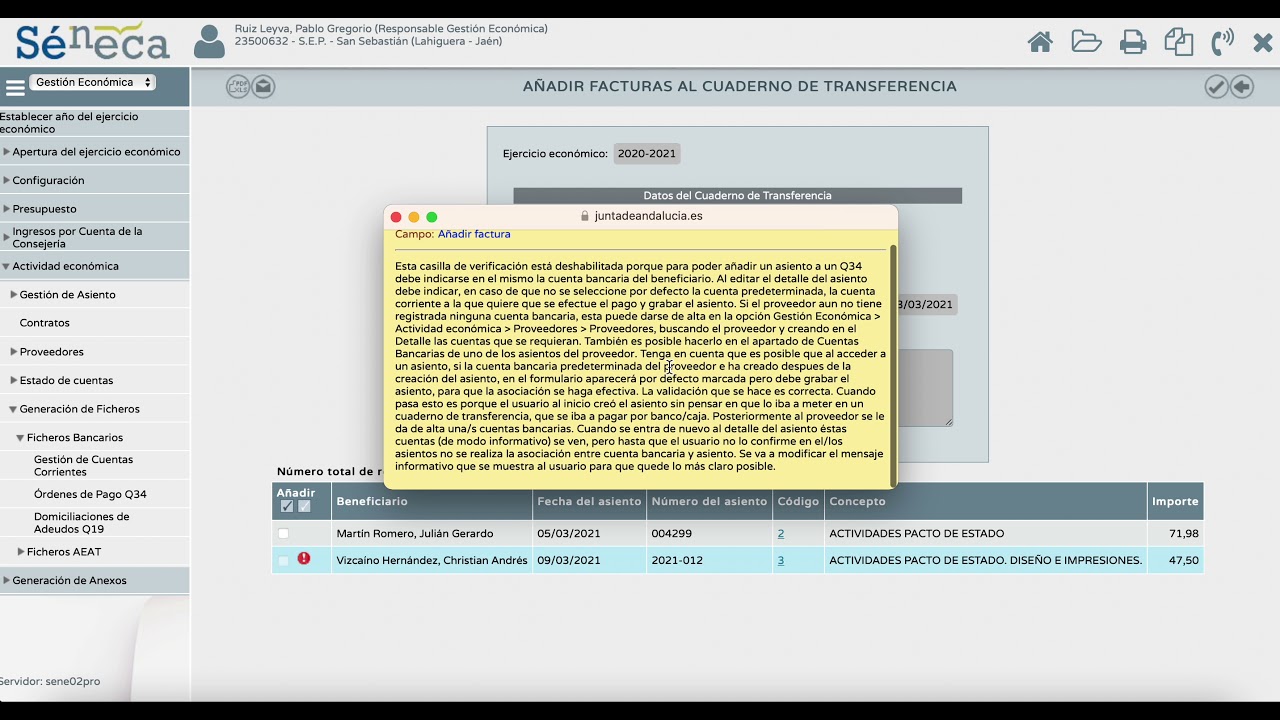Screen dimensions: 1280x720
Task: Click Establecer año del ejercicio económico
Action: click(x=69, y=123)
